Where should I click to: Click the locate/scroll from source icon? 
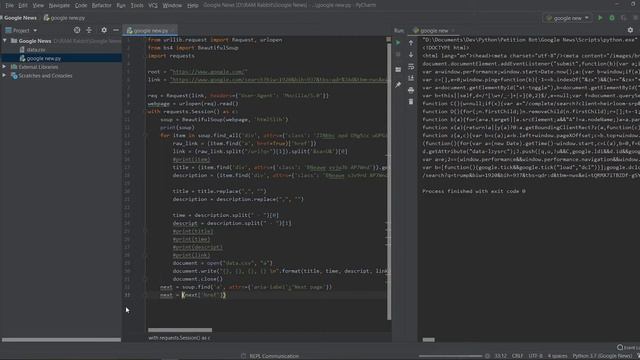pos(77,30)
